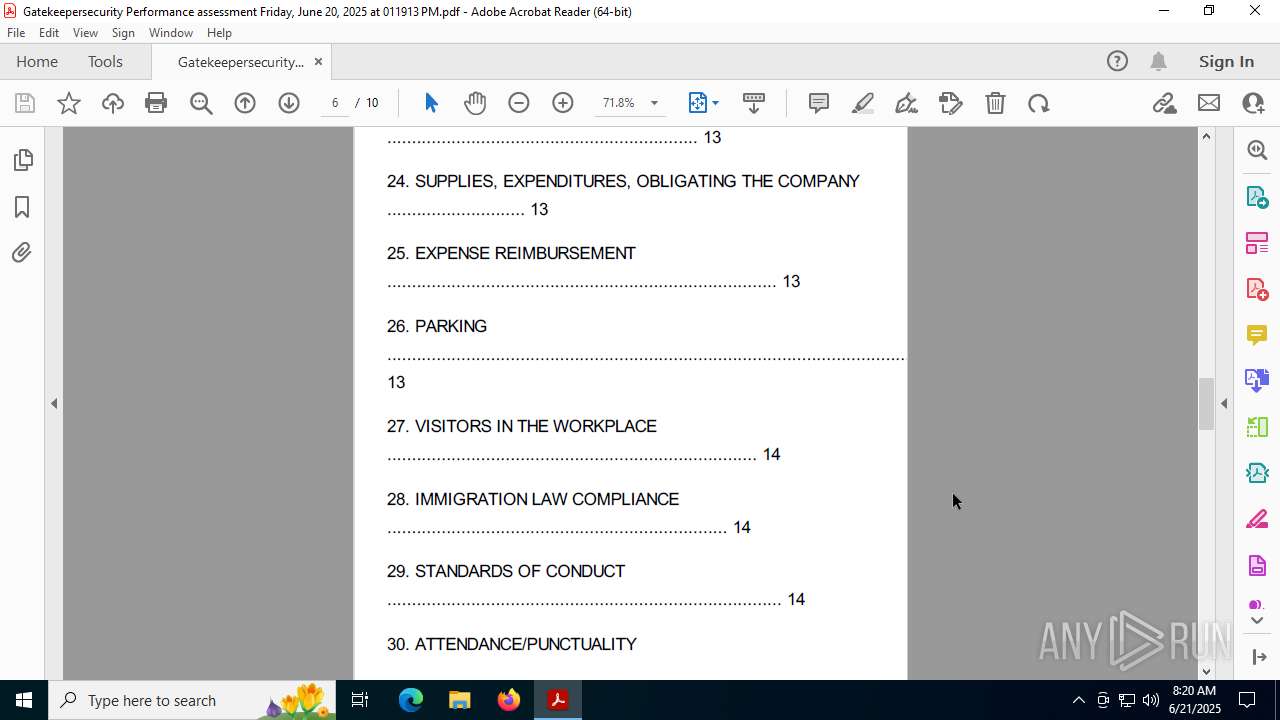Click the page number field
The width and height of the screenshot is (1280, 720).
pyautogui.click(x=335, y=103)
